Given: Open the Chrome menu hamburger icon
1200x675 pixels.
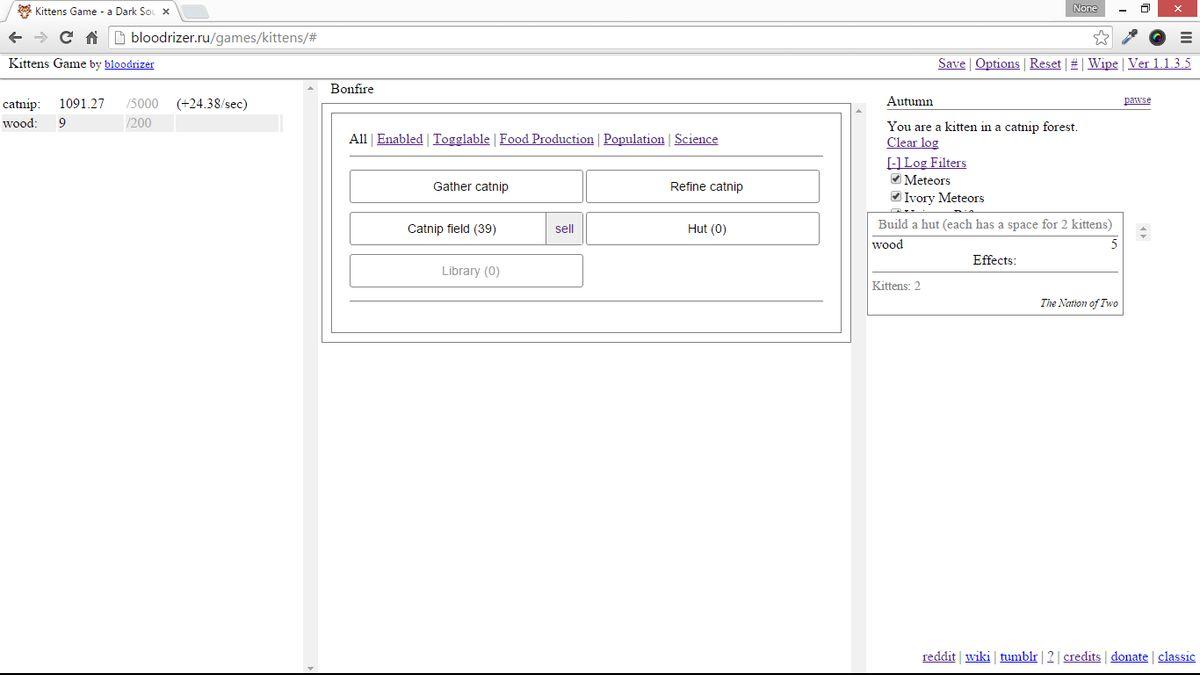Looking at the screenshot, I should coord(1184,38).
